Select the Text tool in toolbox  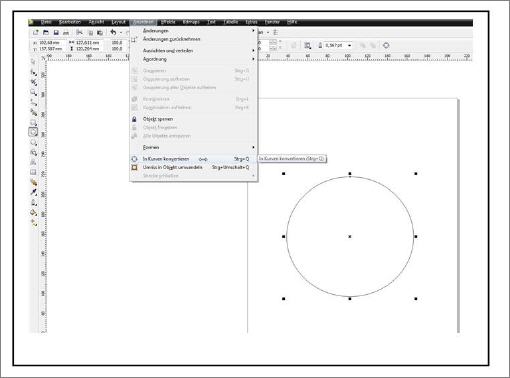(33, 162)
